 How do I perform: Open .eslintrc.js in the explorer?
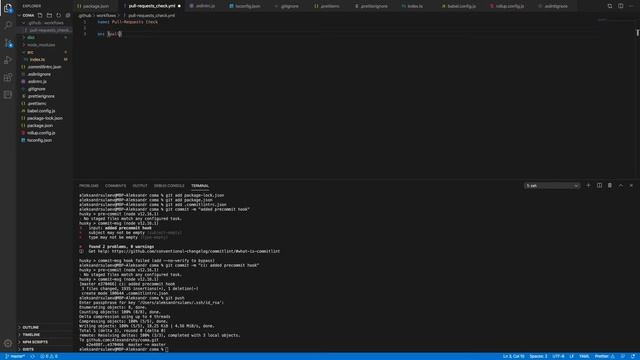pyautogui.click(x=37, y=82)
